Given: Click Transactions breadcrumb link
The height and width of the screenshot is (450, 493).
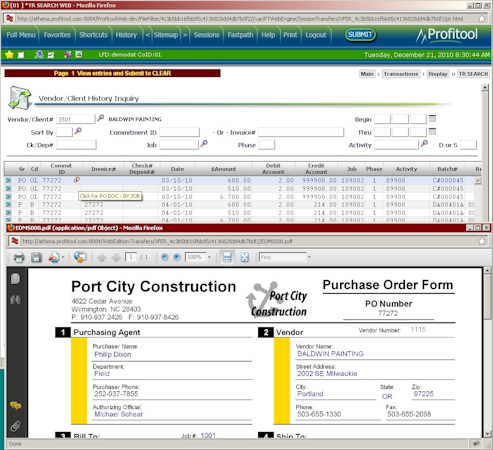Looking at the screenshot, I should click(401, 74).
